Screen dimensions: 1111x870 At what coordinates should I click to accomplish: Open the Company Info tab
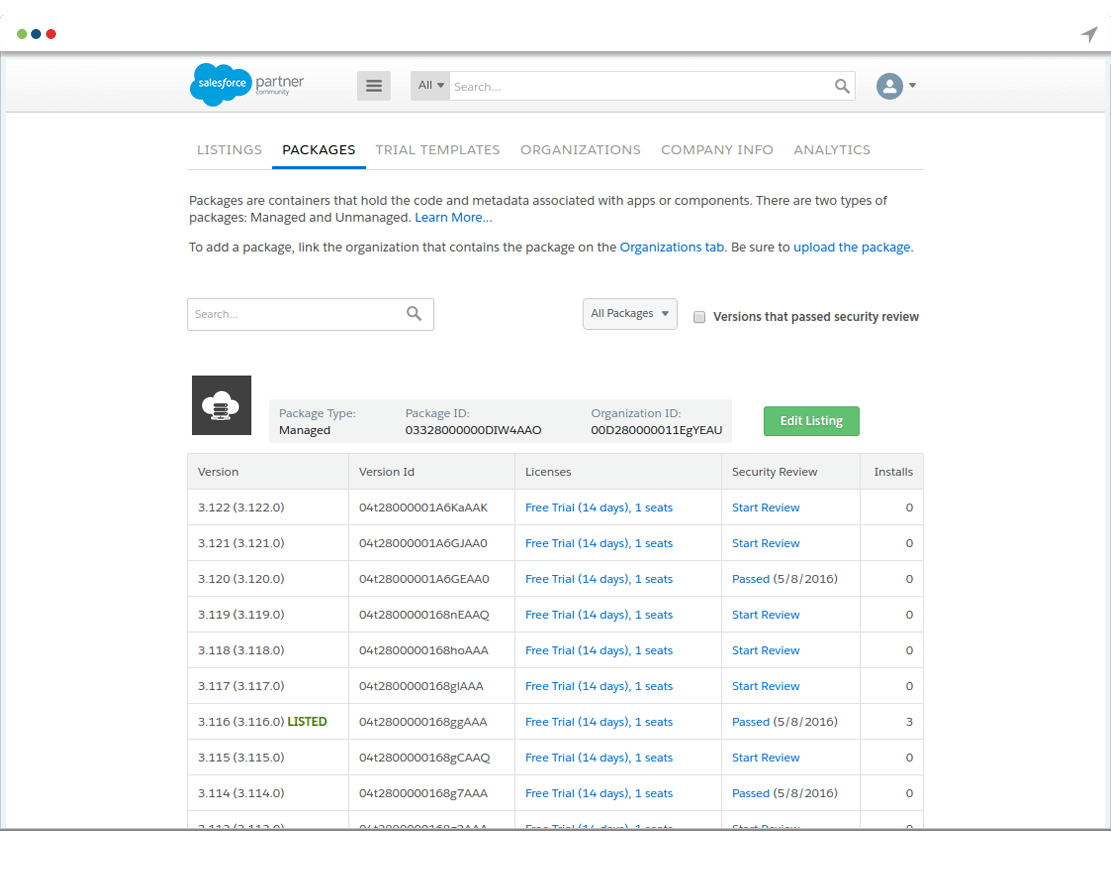[x=717, y=149]
